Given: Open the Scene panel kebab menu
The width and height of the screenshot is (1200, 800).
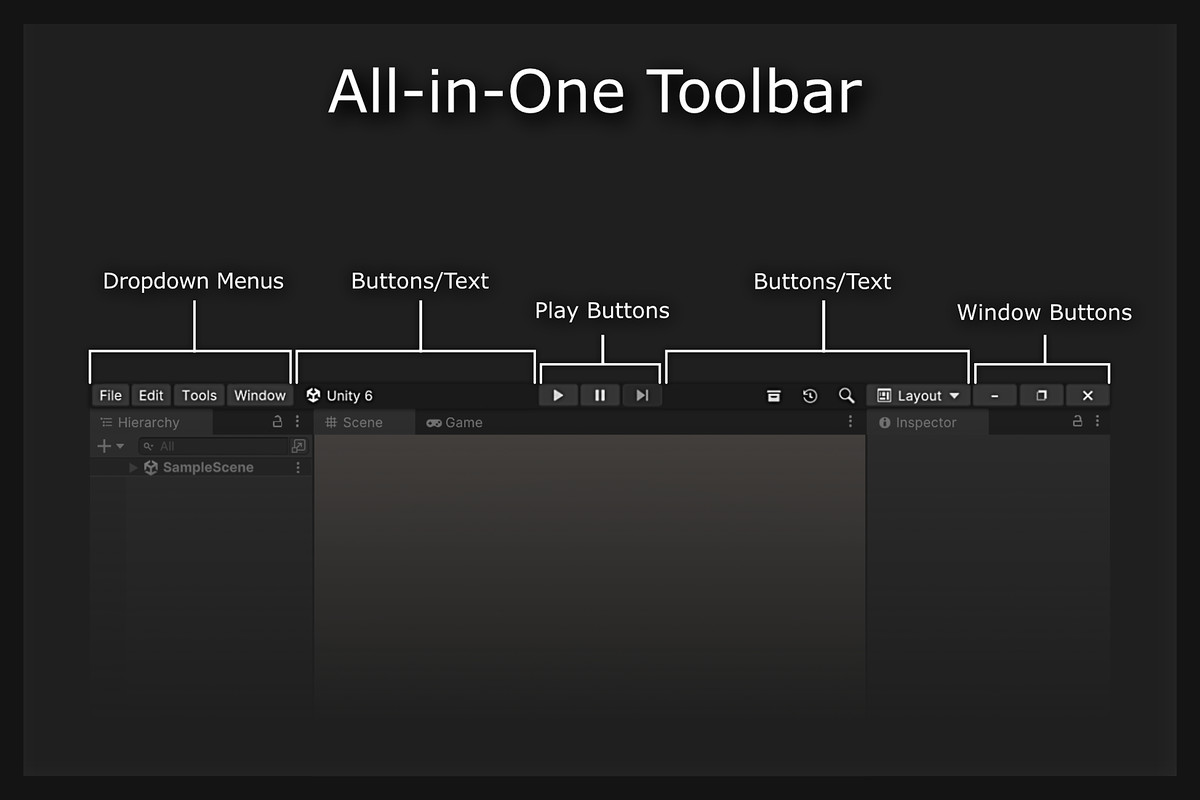Looking at the screenshot, I should pyautogui.click(x=850, y=421).
